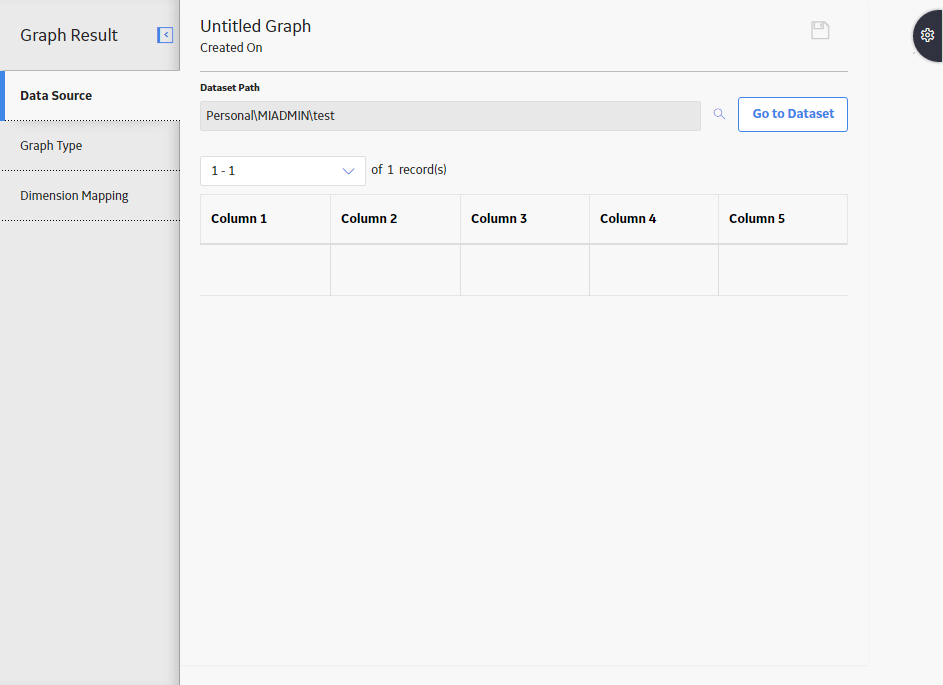Click the 'of 1 record(s)' text
Screen dimensions: 943x685
[409, 170]
